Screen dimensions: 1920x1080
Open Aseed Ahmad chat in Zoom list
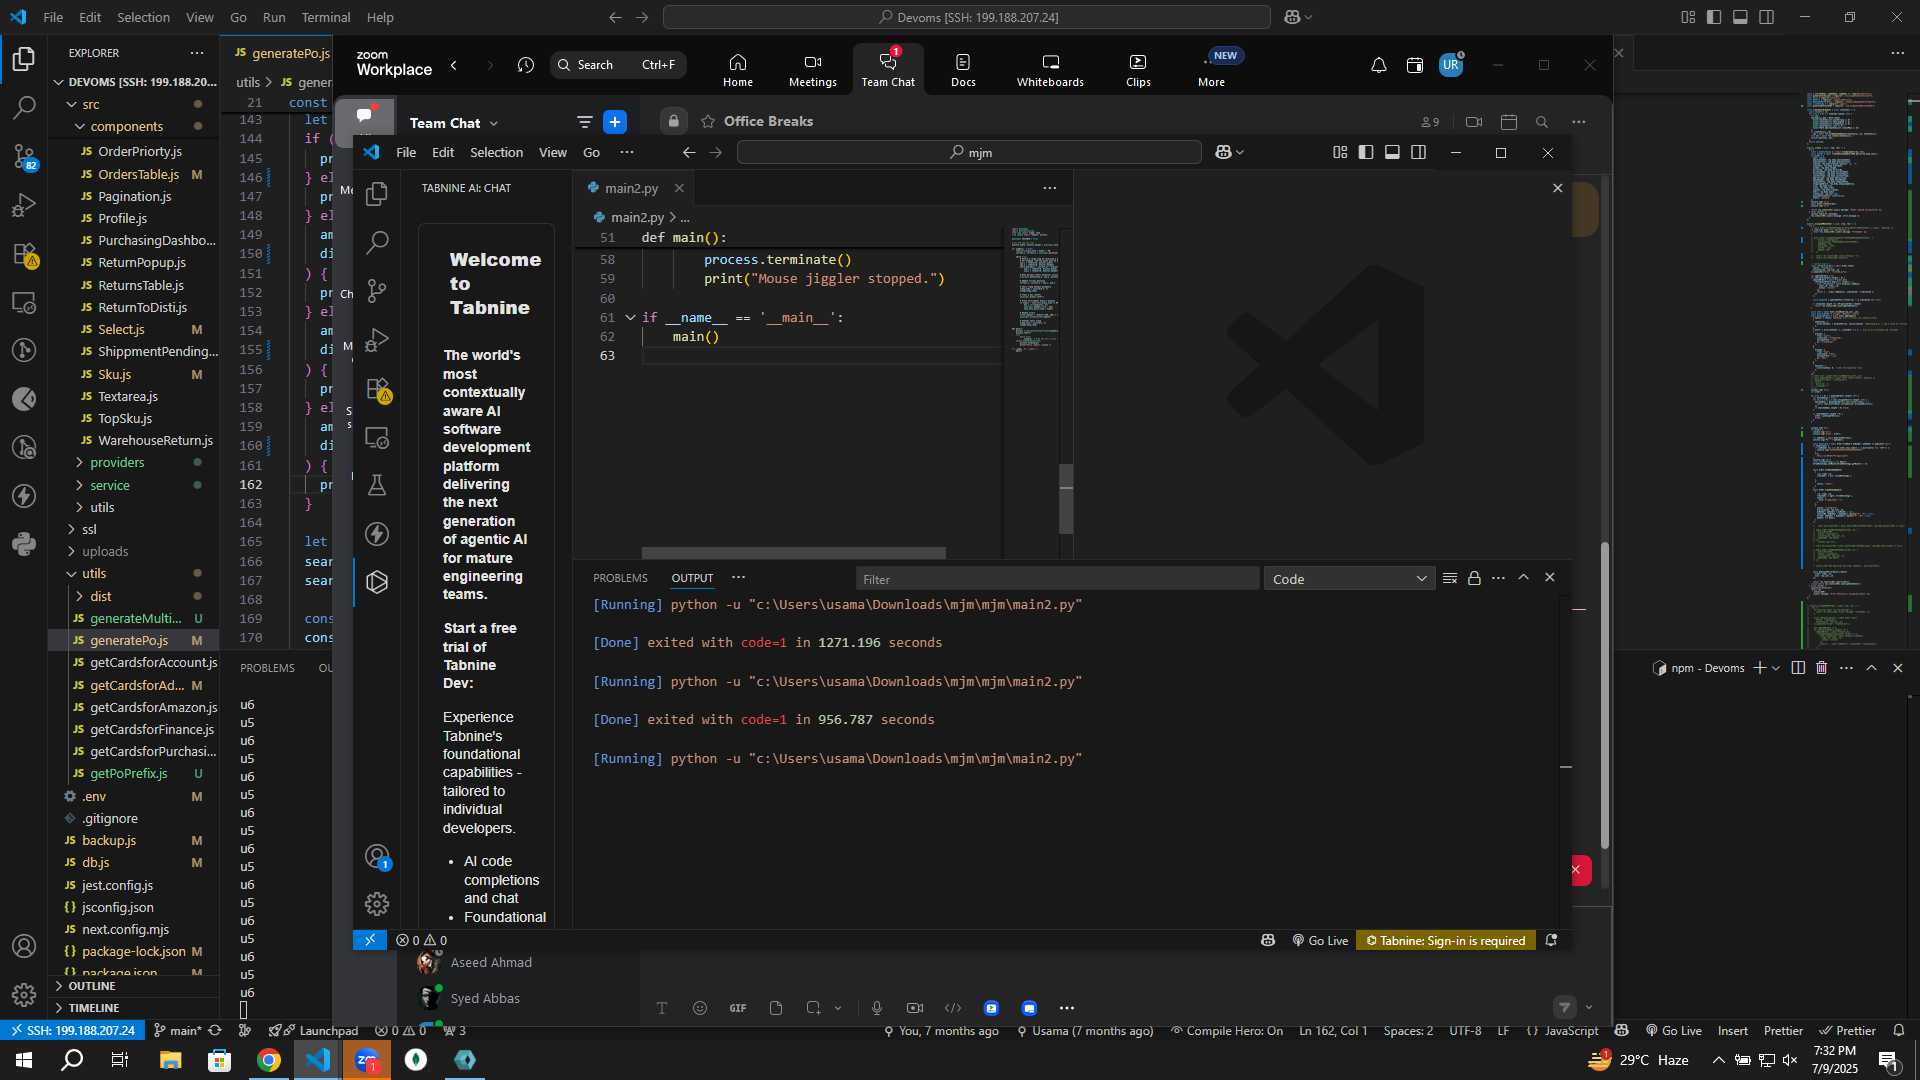coord(490,962)
